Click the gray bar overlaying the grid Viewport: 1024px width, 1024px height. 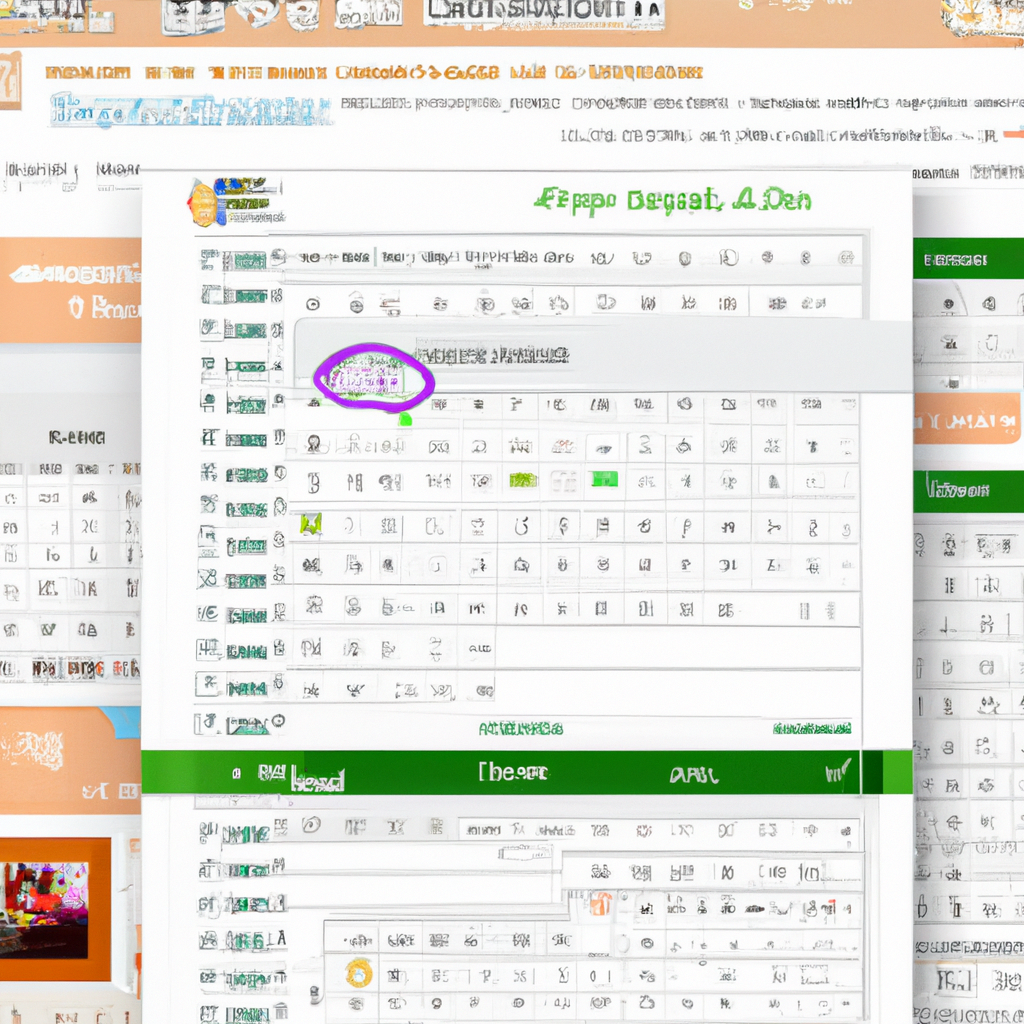coord(600,354)
